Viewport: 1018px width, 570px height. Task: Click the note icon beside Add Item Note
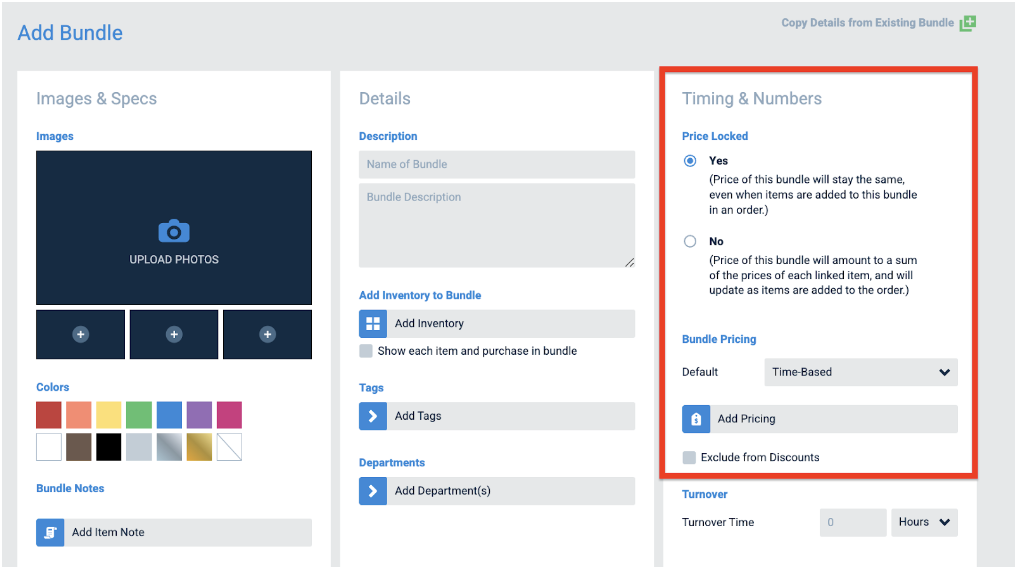50,532
